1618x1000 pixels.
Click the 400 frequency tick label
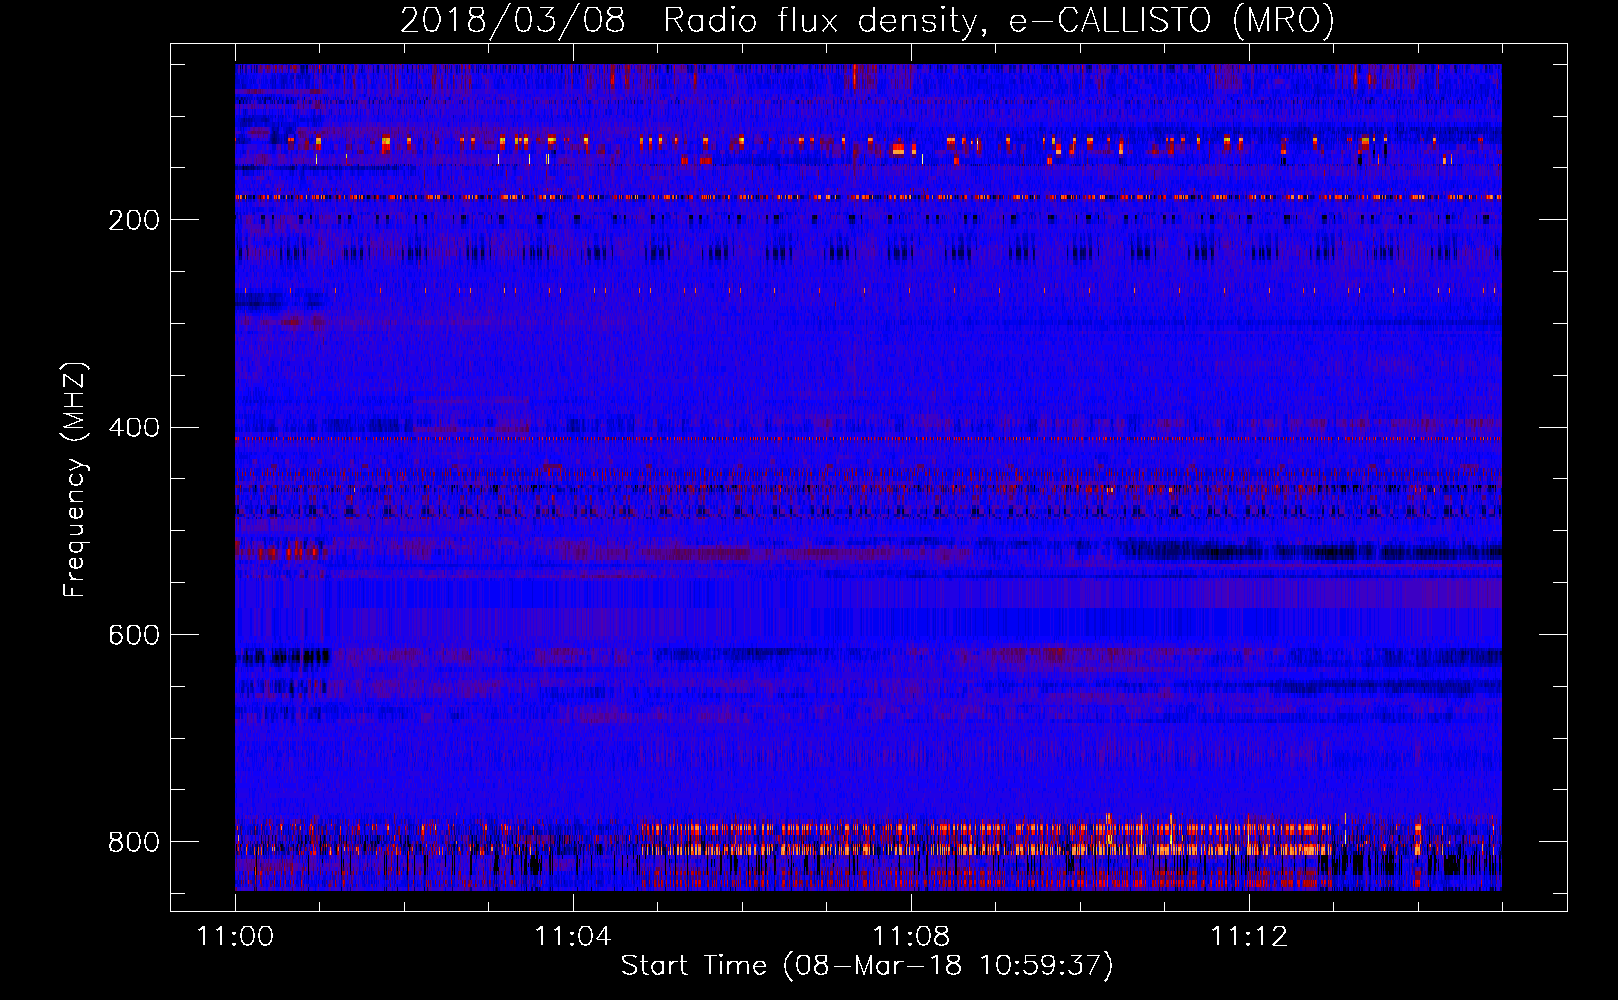click(x=134, y=428)
